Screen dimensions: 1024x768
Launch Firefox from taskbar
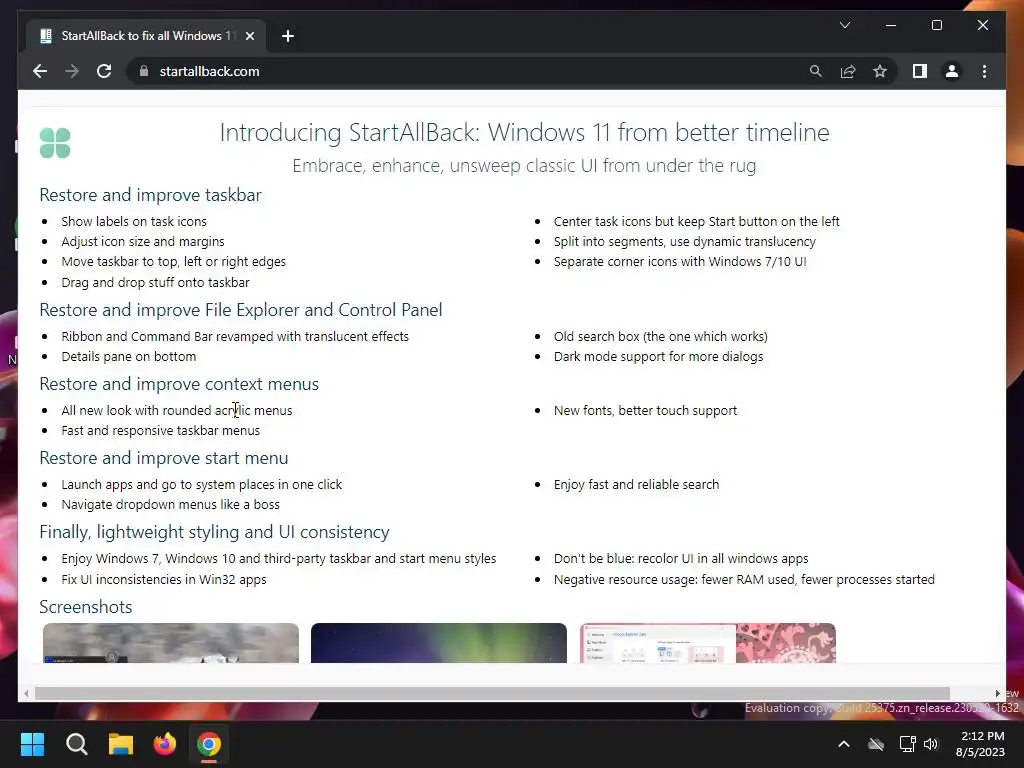coord(165,744)
